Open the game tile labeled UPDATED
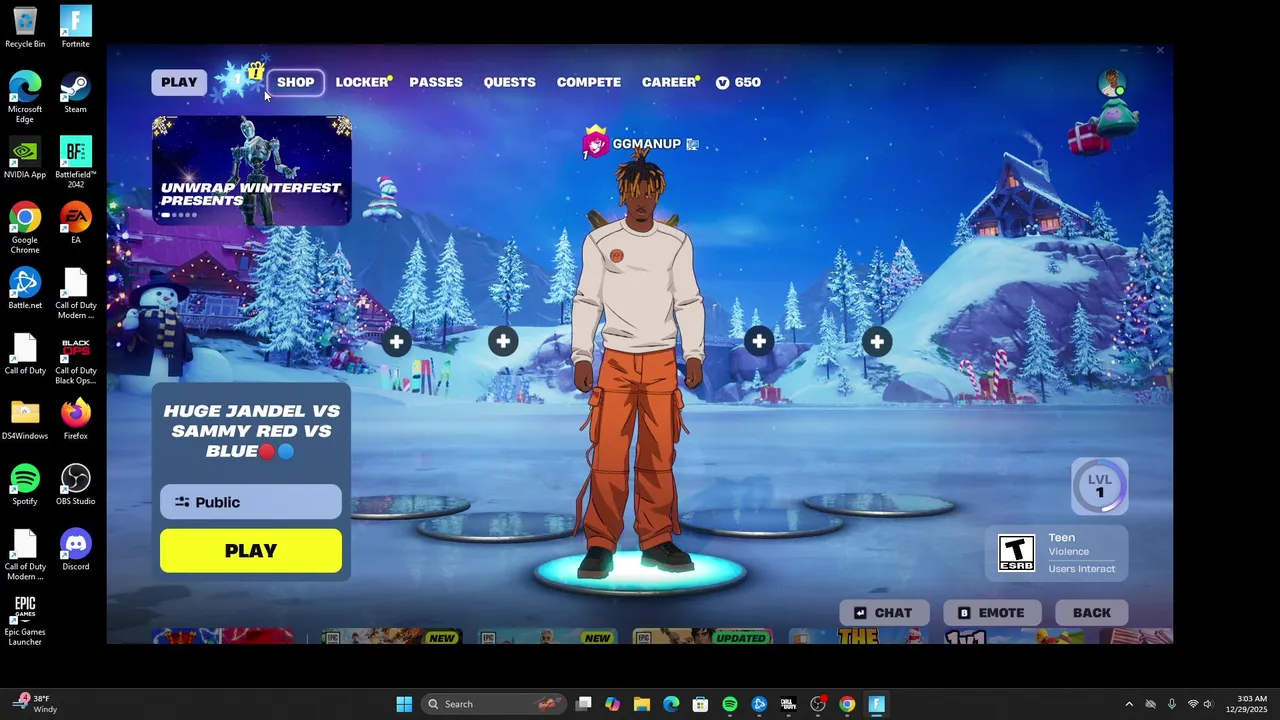Image resolution: width=1280 pixels, height=720 pixels. point(703,636)
